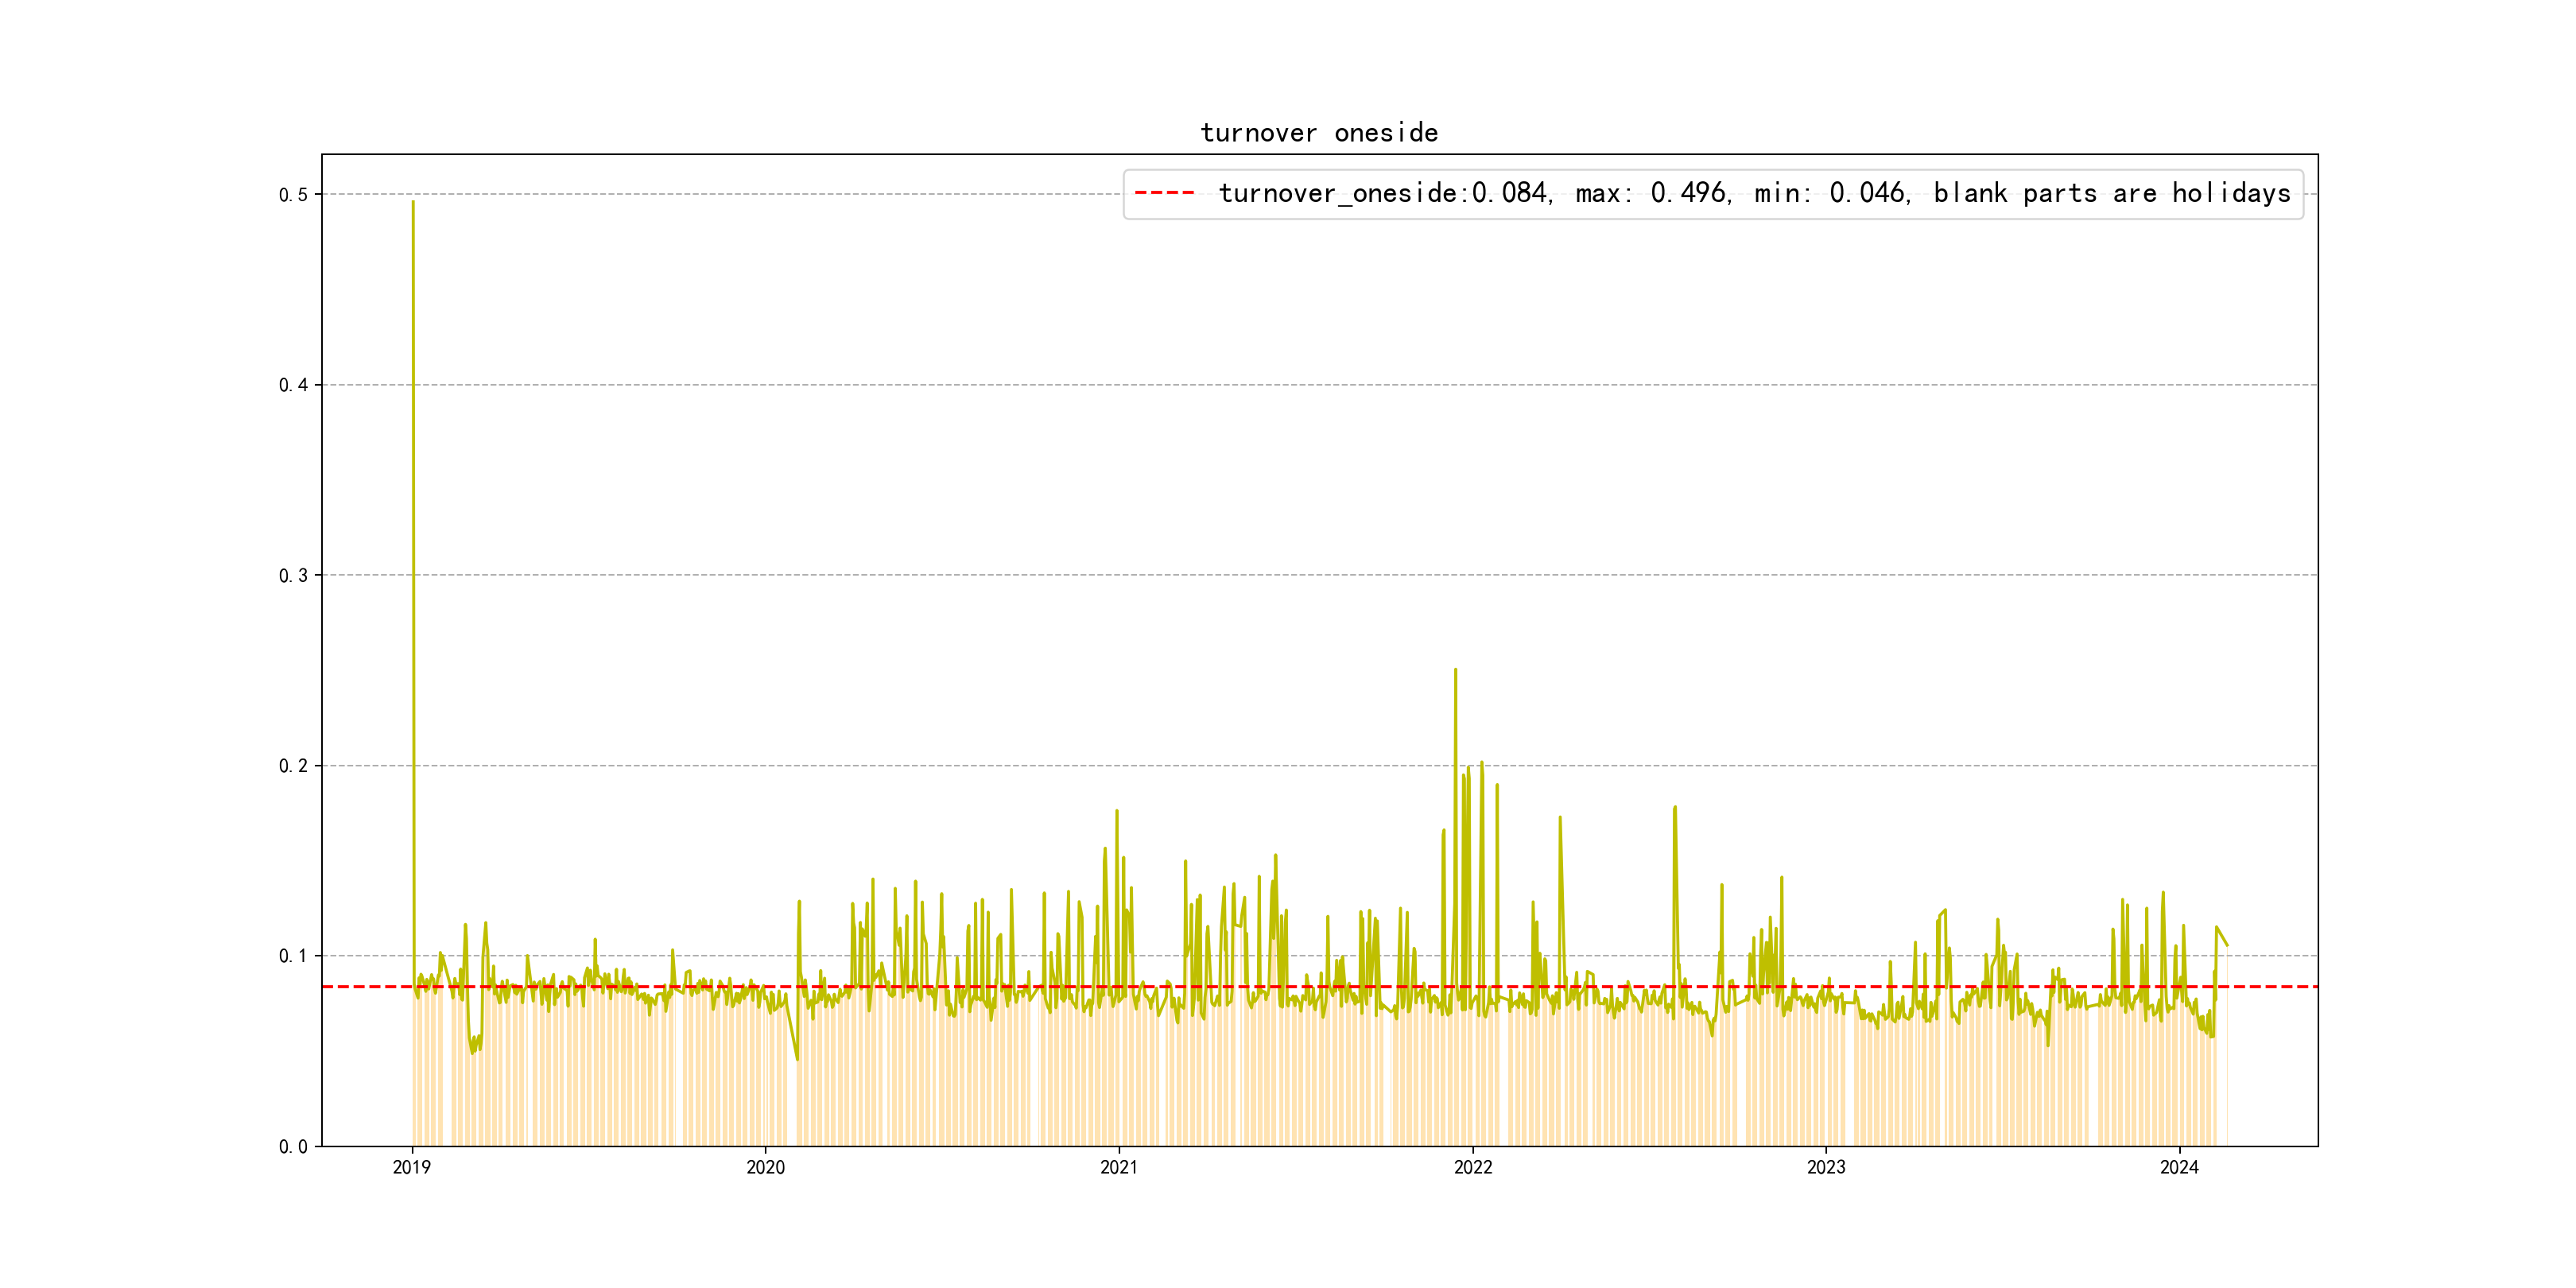
Task: Click the 'min: 0.046' text in the legend
Action: click(1831, 193)
